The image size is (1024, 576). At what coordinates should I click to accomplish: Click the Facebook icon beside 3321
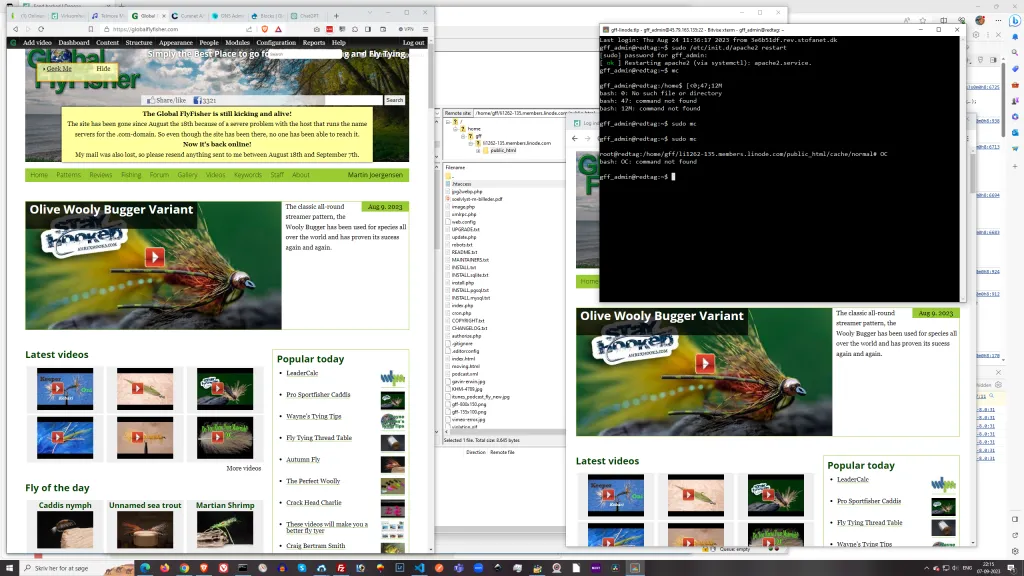click(x=197, y=100)
